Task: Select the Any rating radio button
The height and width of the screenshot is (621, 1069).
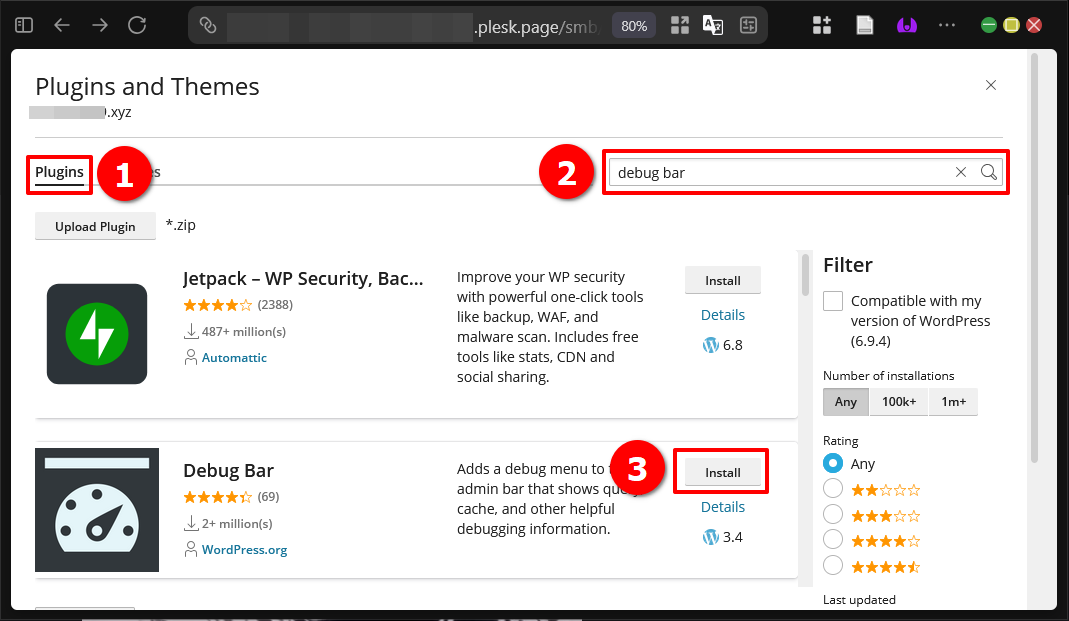Action: pyautogui.click(x=832, y=464)
